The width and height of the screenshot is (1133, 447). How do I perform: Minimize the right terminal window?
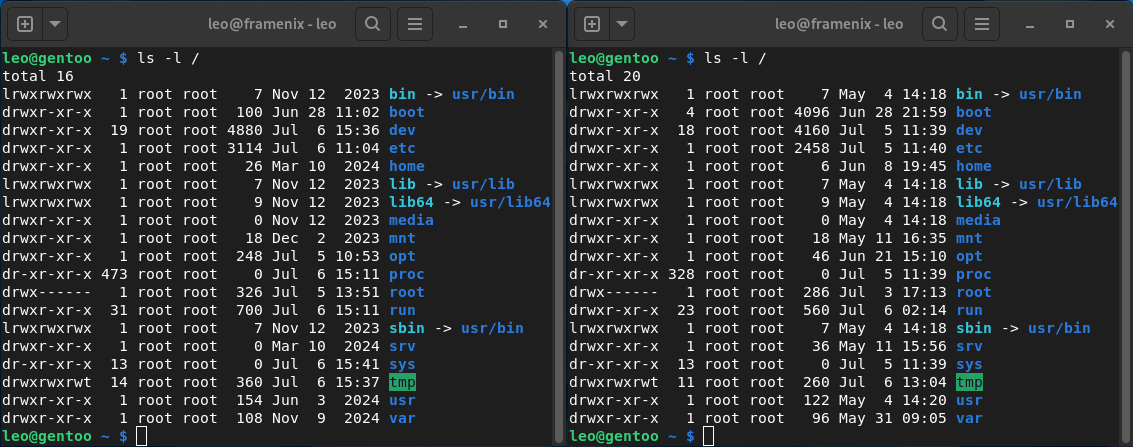click(1030, 25)
